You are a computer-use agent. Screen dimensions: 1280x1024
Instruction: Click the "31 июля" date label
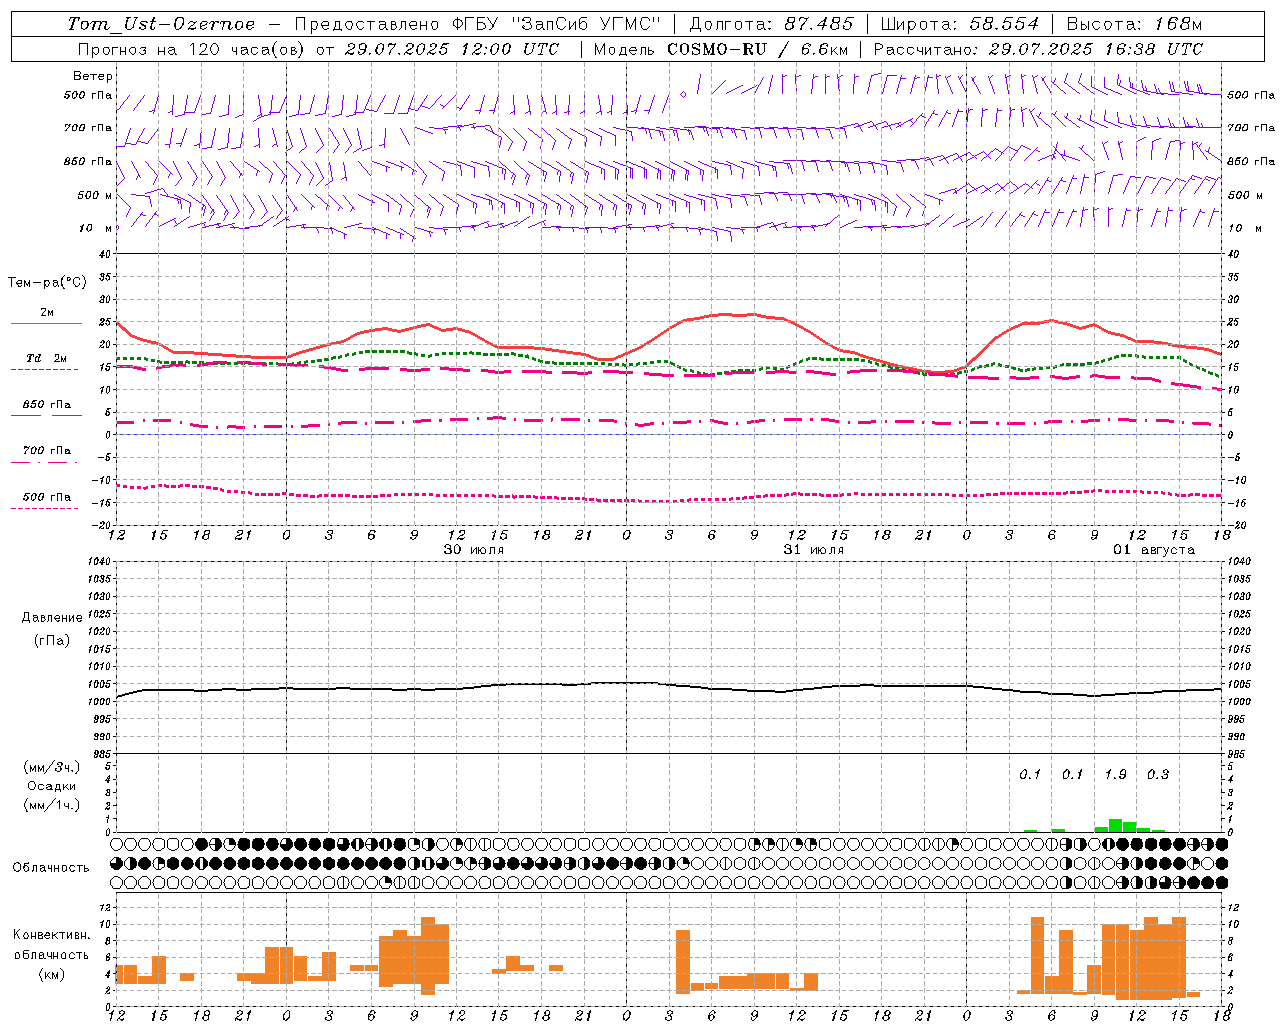pyautogui.click(x=814, y=550)
